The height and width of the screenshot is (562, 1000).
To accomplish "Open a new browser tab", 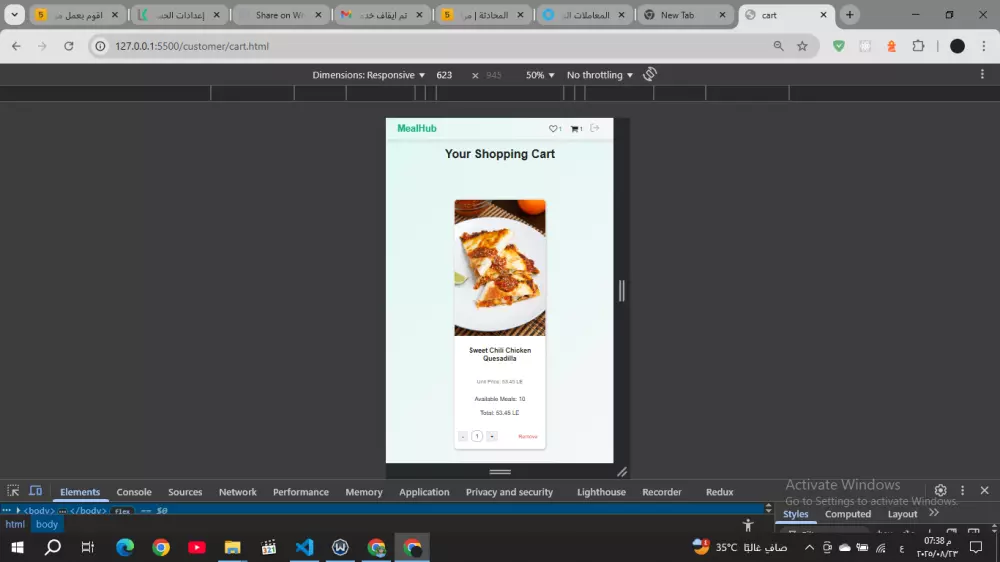I will point(849,15).
